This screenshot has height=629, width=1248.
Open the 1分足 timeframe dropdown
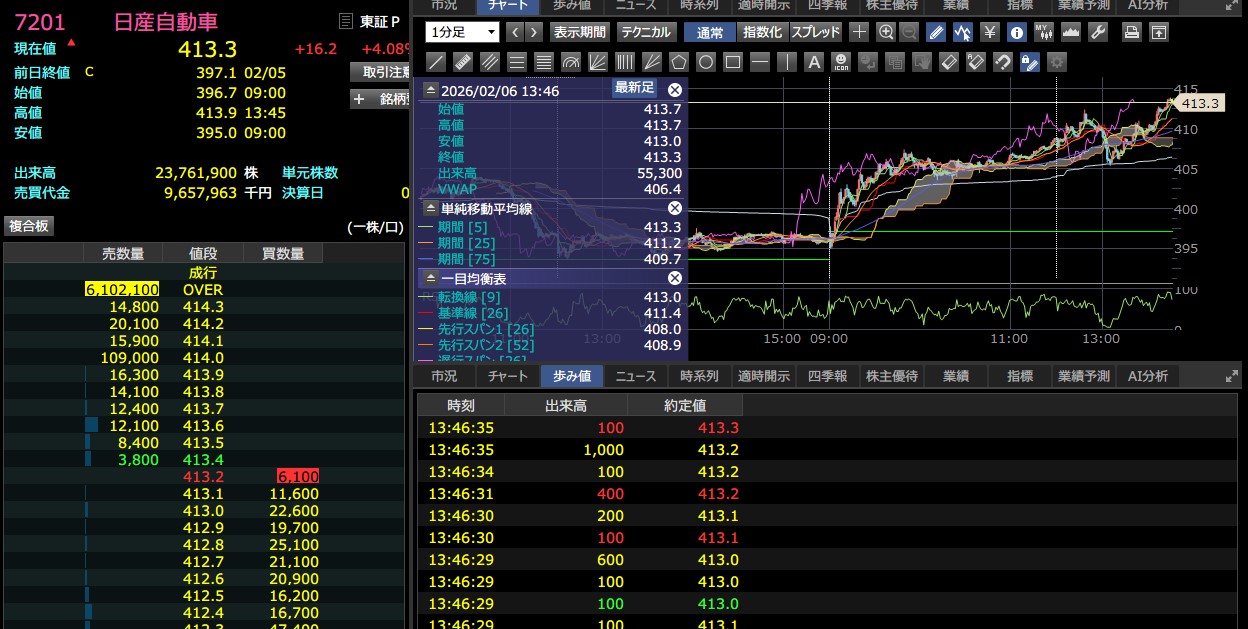(x=462, y=32)
